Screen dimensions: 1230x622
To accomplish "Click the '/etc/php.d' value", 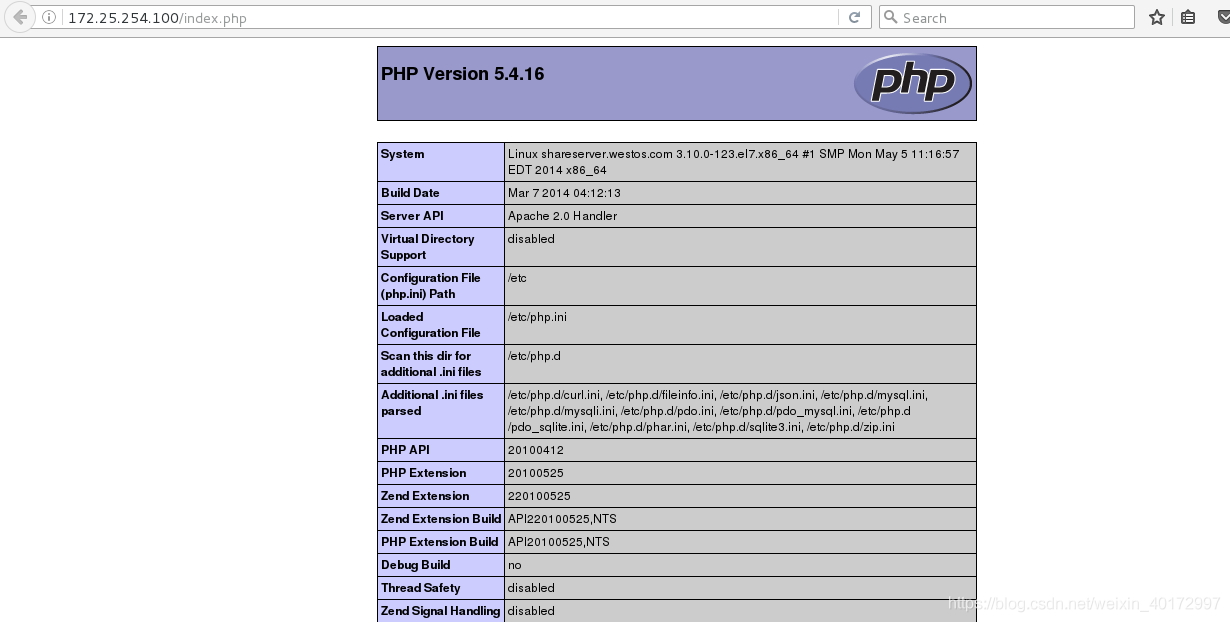I will (535, 356).
